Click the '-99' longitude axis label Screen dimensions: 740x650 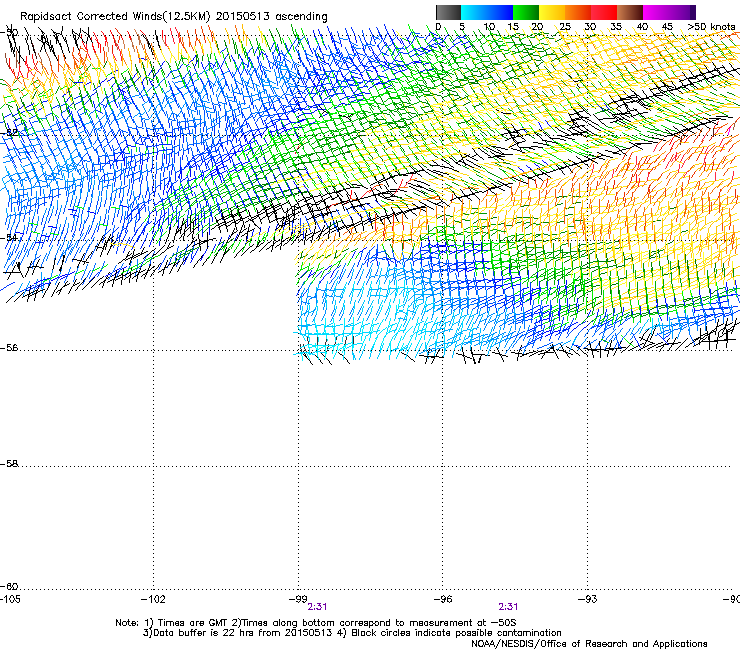click(x=298, y=599)
